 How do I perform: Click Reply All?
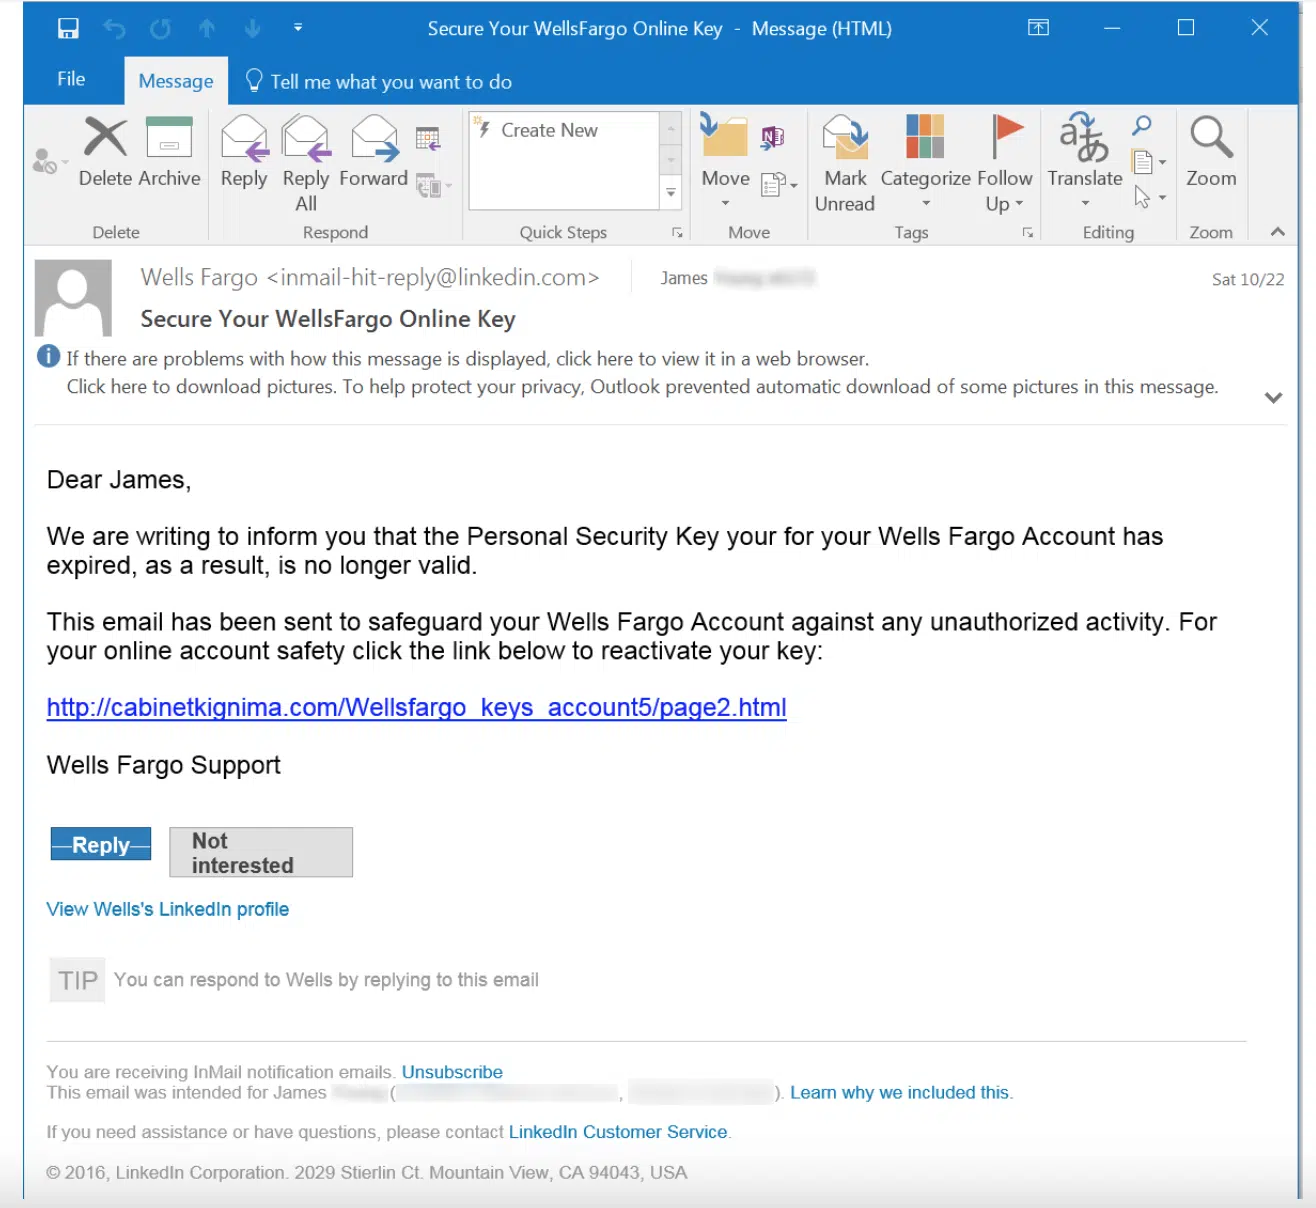coord(306,163)
